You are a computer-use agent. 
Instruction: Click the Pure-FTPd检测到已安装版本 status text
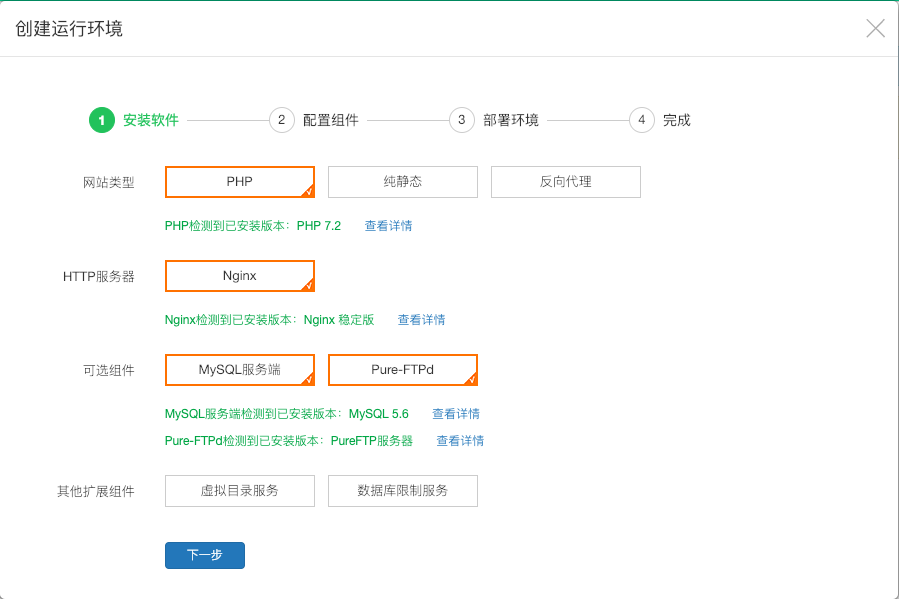click(289, 441)
